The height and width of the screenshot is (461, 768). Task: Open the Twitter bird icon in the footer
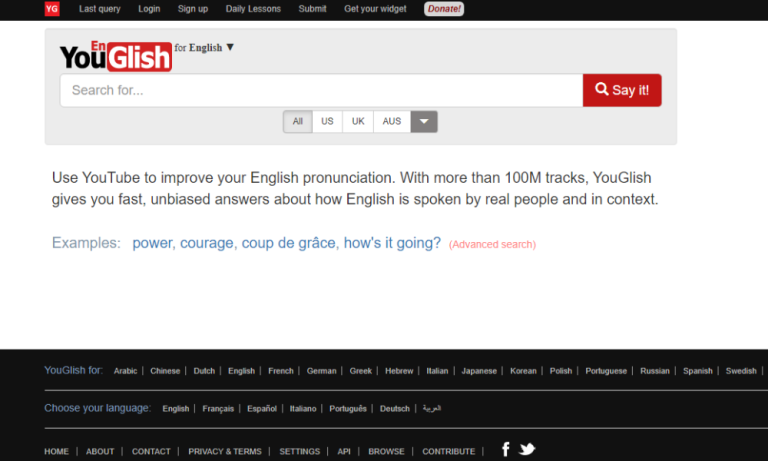[527, 449]
